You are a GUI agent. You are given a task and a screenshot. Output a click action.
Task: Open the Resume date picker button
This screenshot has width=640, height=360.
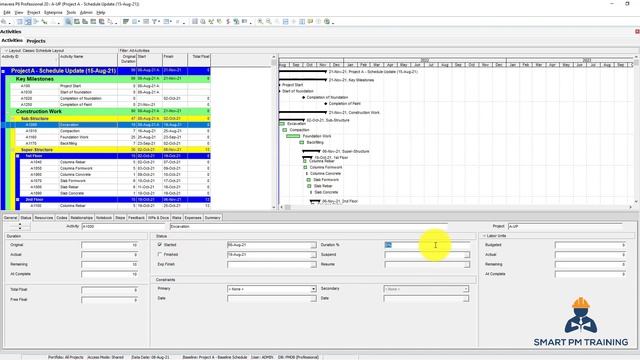pos(467,264)
